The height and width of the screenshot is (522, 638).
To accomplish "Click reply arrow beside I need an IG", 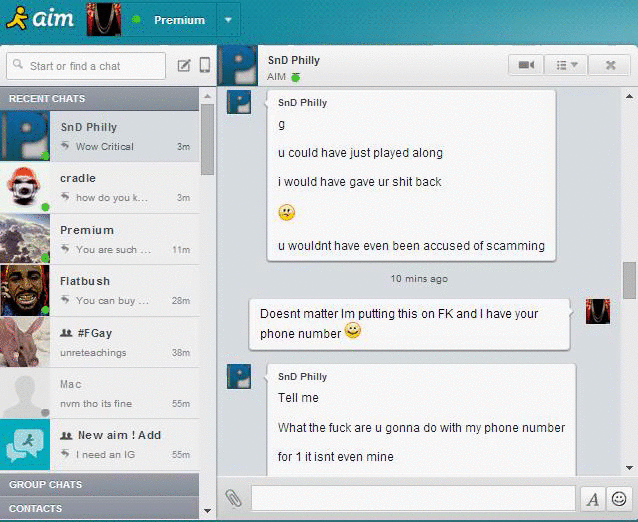I will (x=65, y=454).
